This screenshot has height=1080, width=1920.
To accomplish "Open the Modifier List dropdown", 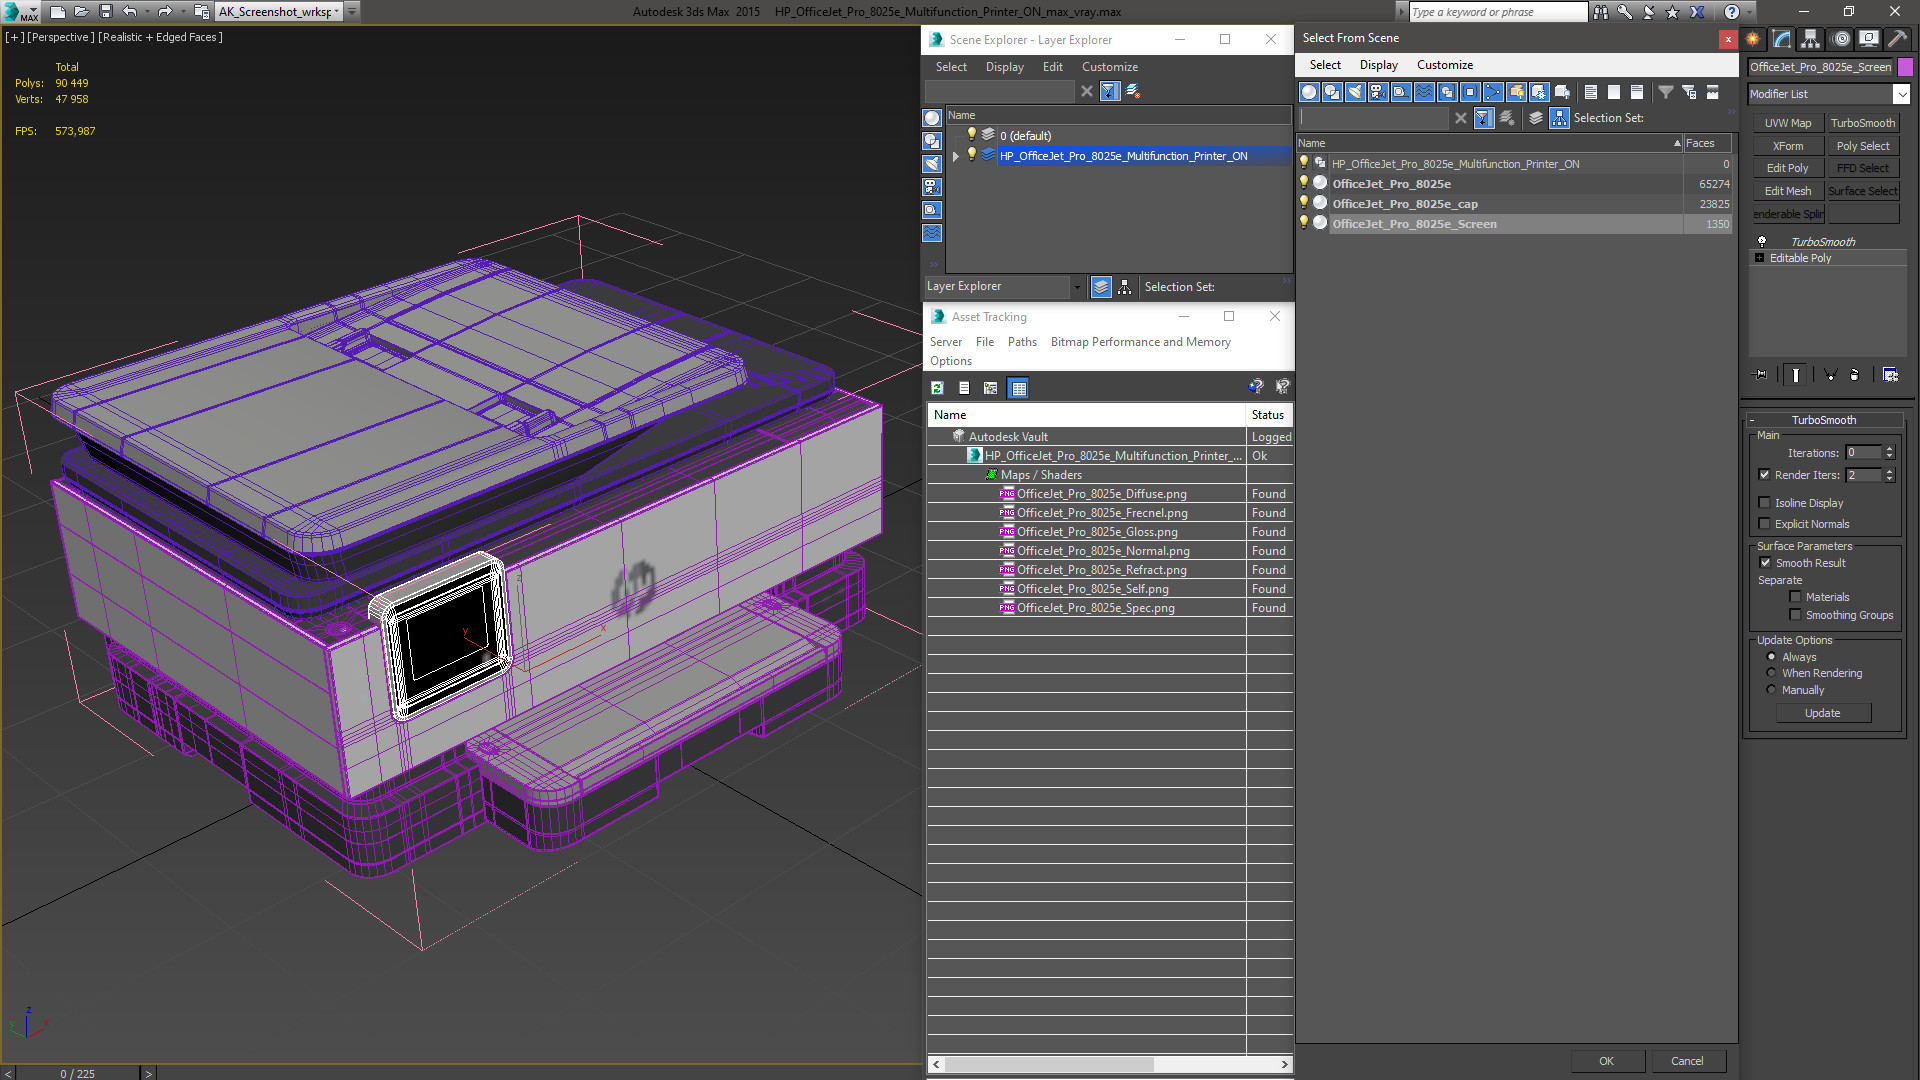I will [x=1901, y=94].
